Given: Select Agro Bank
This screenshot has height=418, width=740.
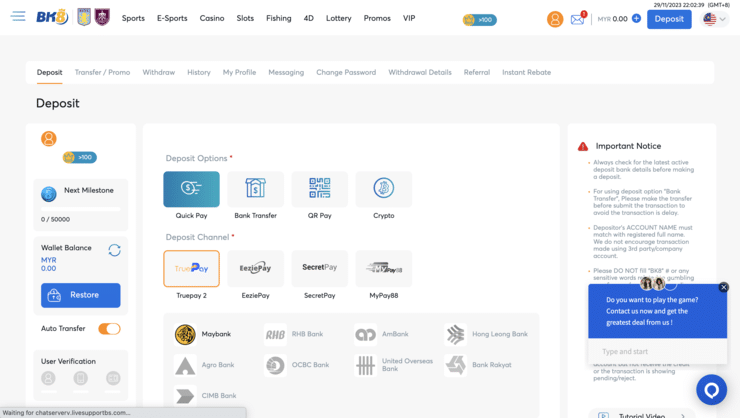Looking at the screenshot, I should point(204,365).
